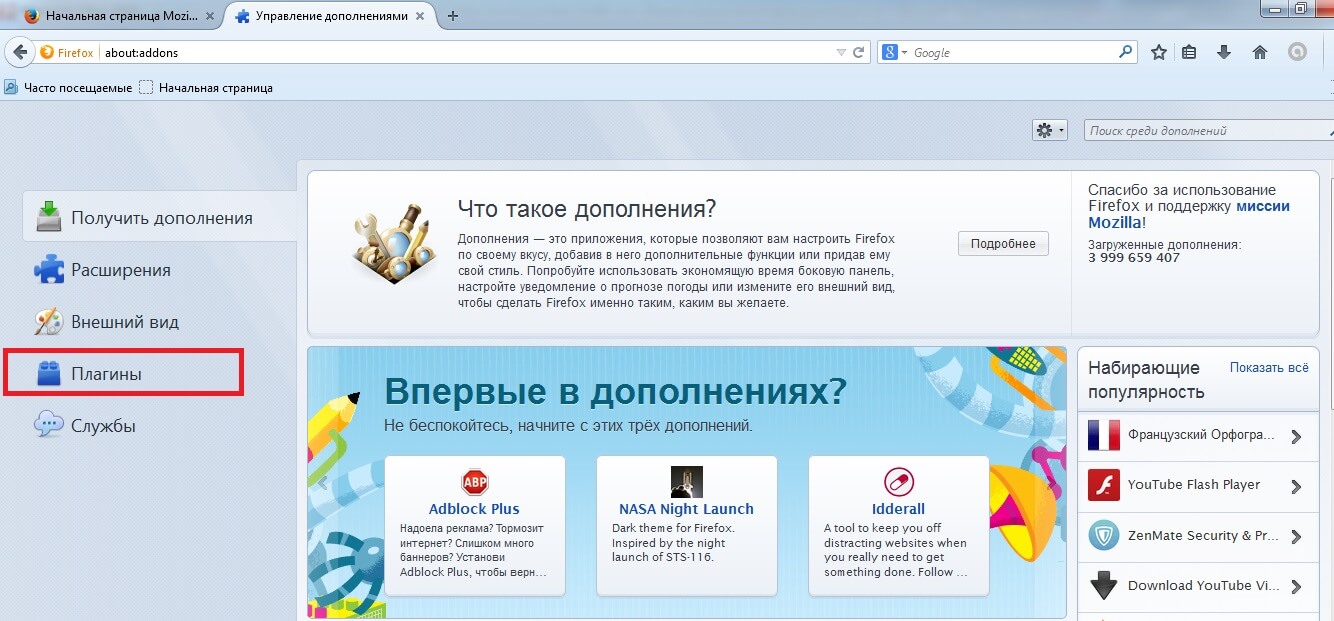Image resolution: width=1334 pixels, height=621 pixels.
Task: Open the Idderall add-on card
Action: [899, 525]
